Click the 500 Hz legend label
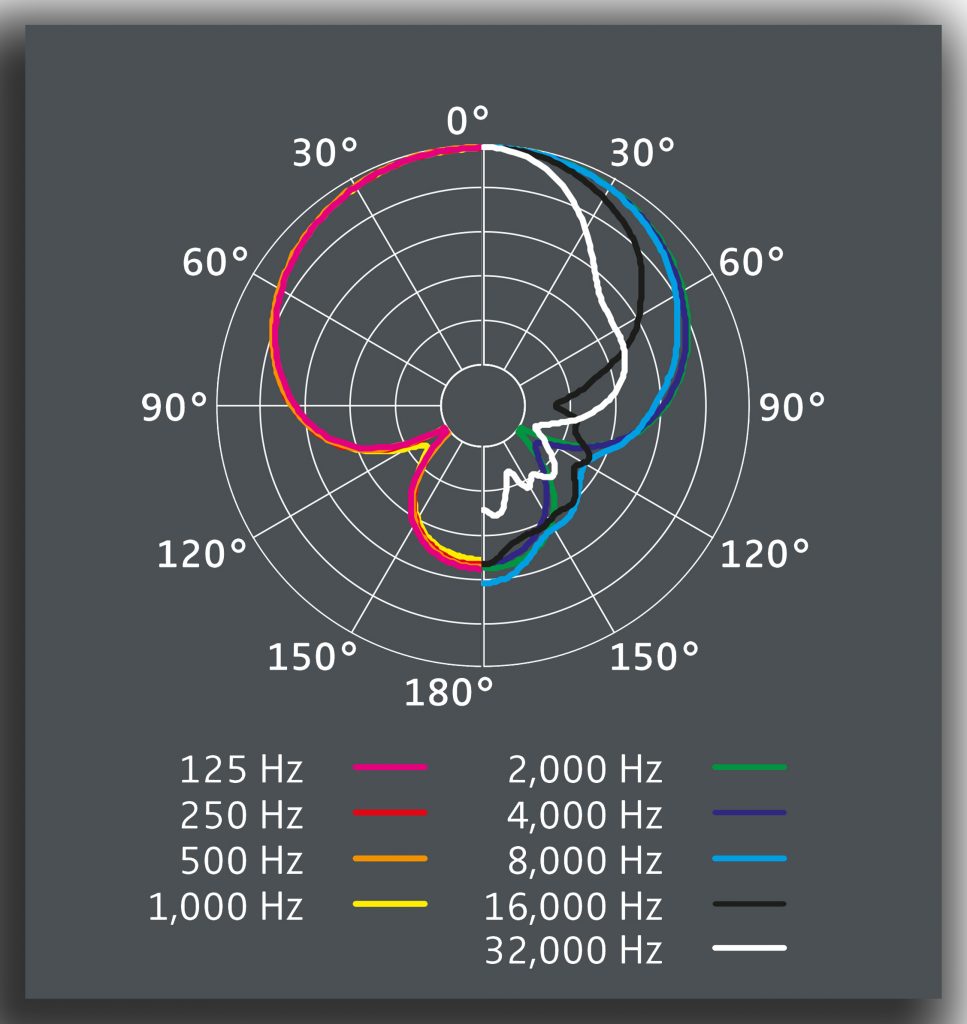 point(241,860)
